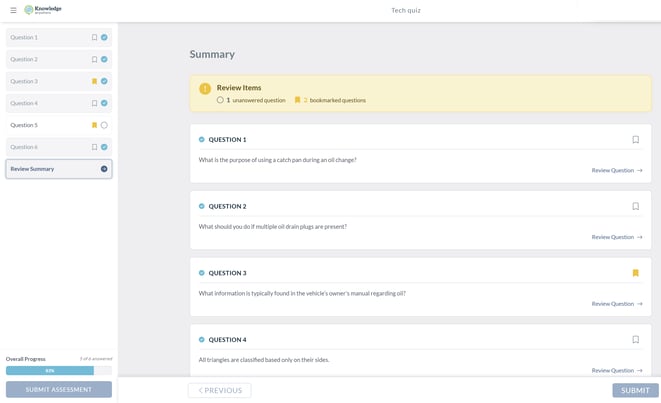The image size is (661, 403).
Task: Click unanswered status circle on Question 5
Action: 104,125
